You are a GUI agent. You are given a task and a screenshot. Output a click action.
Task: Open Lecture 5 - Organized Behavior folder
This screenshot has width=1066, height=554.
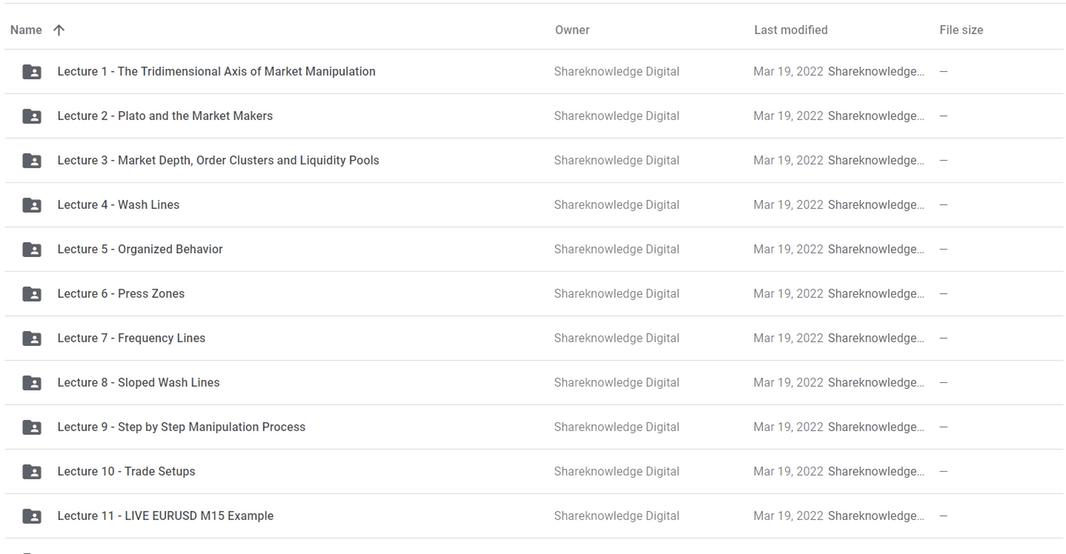coord(533,249)
